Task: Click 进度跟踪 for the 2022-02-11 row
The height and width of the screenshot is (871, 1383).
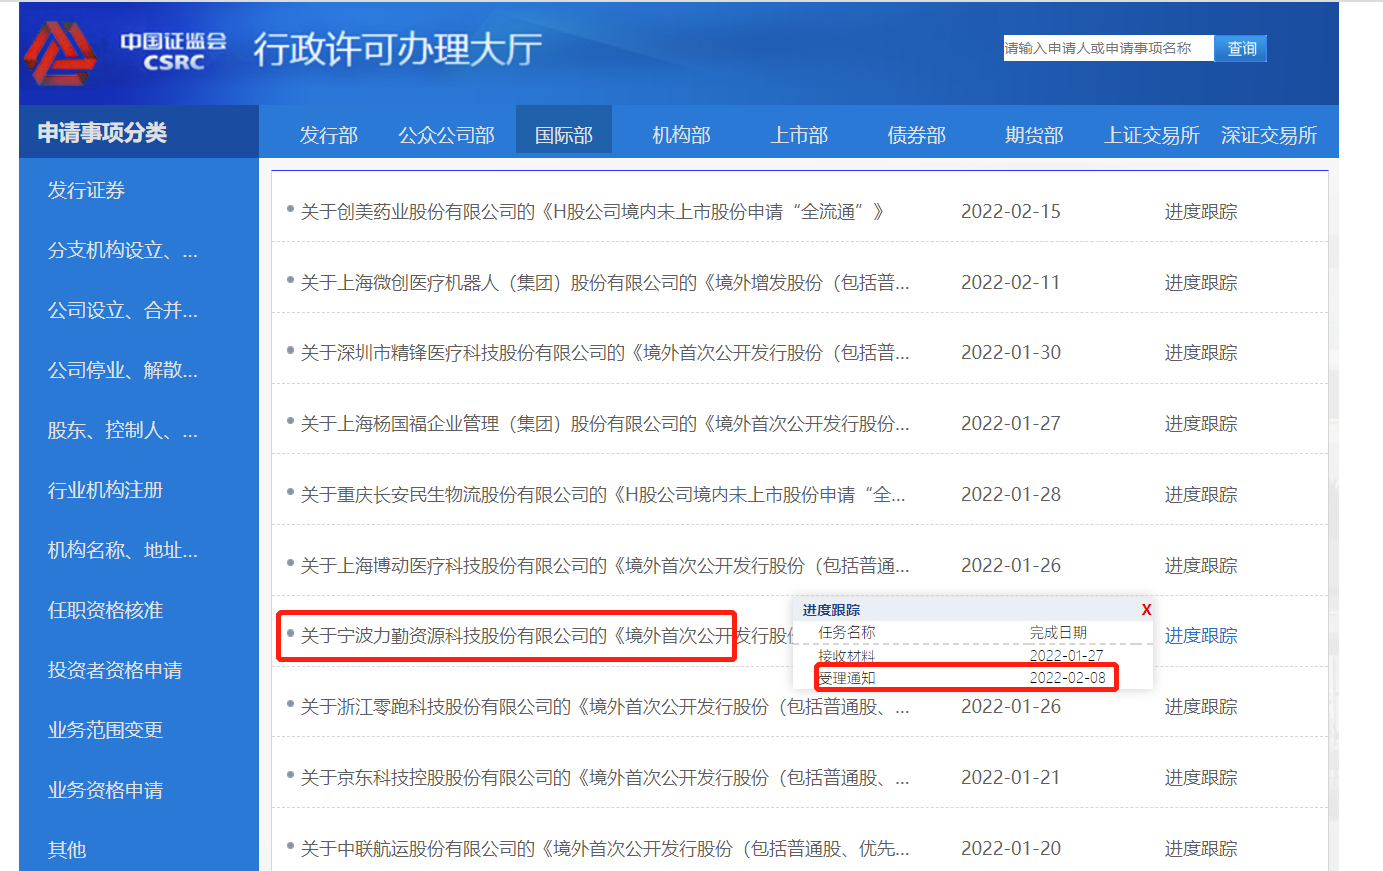Action: tap(1201, 283)
